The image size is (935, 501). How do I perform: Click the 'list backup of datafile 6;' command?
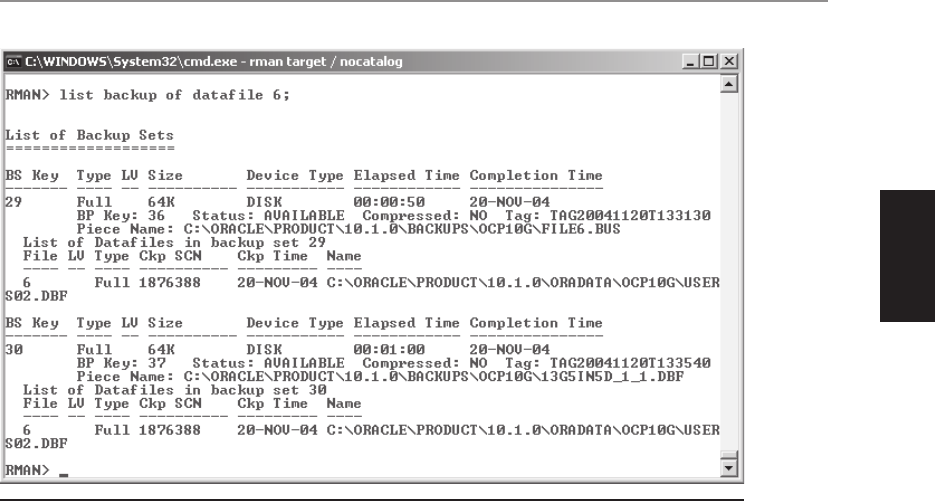tap(175, 95)
